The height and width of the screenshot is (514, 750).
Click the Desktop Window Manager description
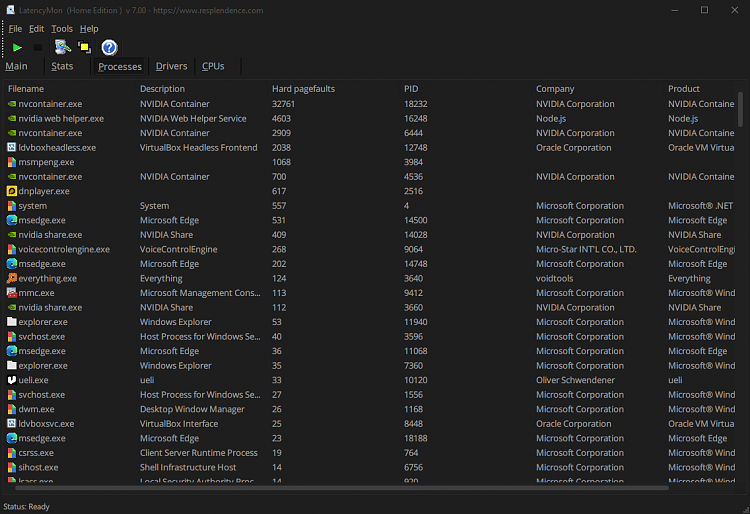[192, 409]
